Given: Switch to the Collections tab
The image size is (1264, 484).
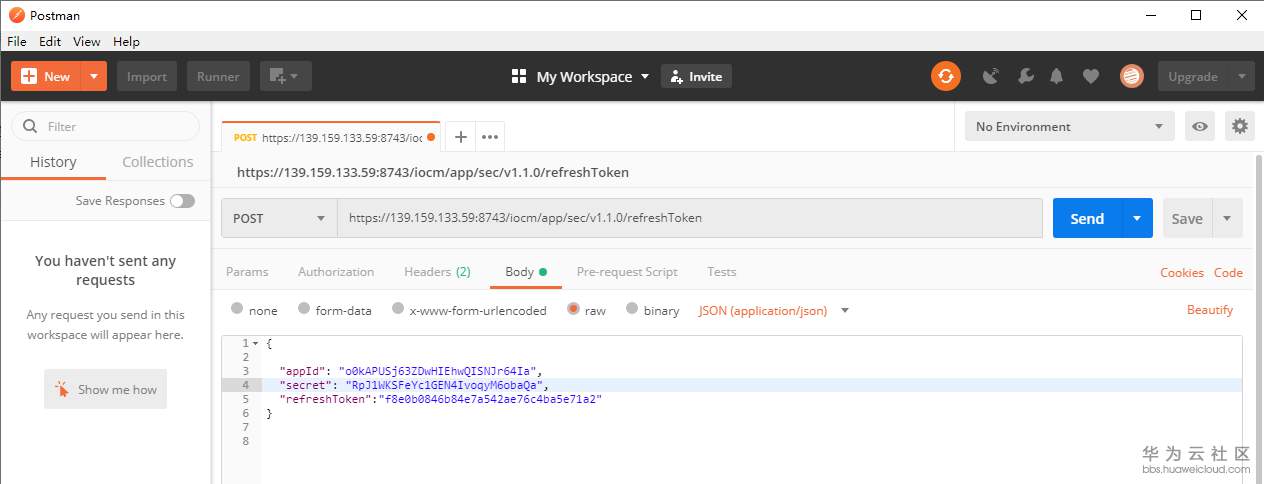Looking at the screenshot, I should coord(158,162).
